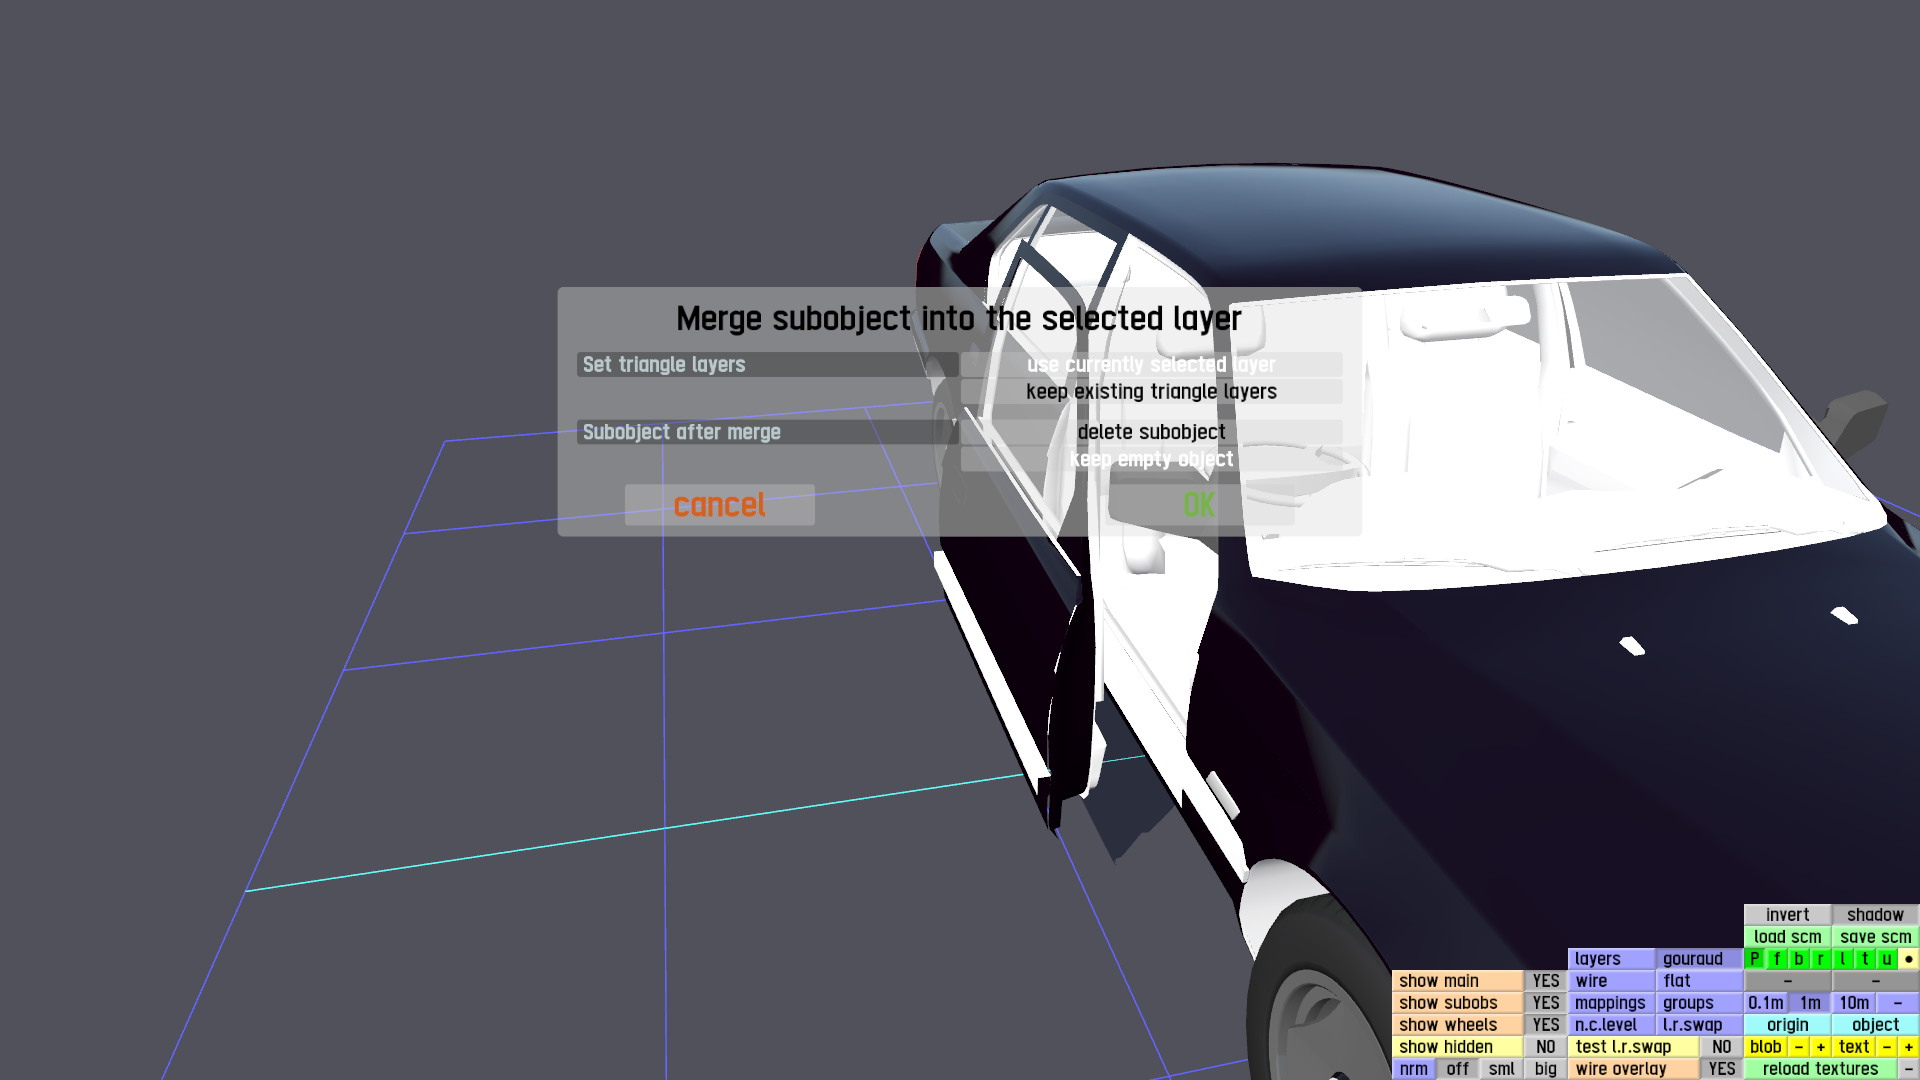Click the green f view button
This screenshot has height=1080, width=1920.
[x=1777, y=959]
